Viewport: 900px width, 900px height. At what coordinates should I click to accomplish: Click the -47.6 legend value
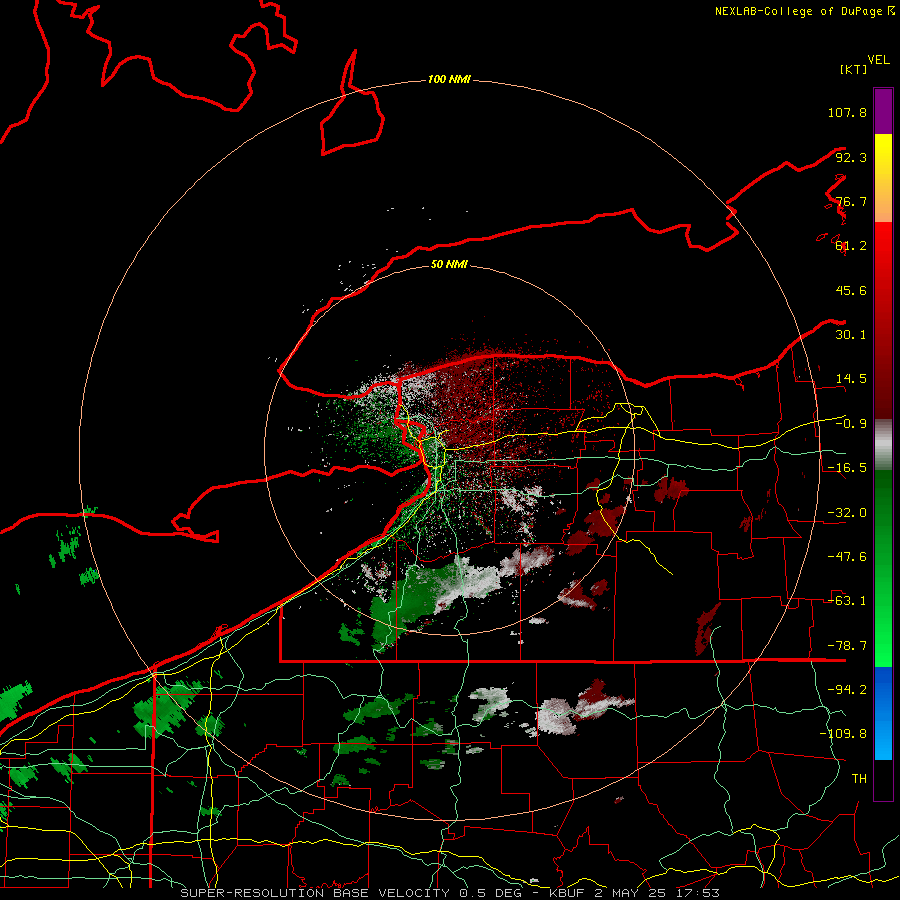tap(847, 557)
